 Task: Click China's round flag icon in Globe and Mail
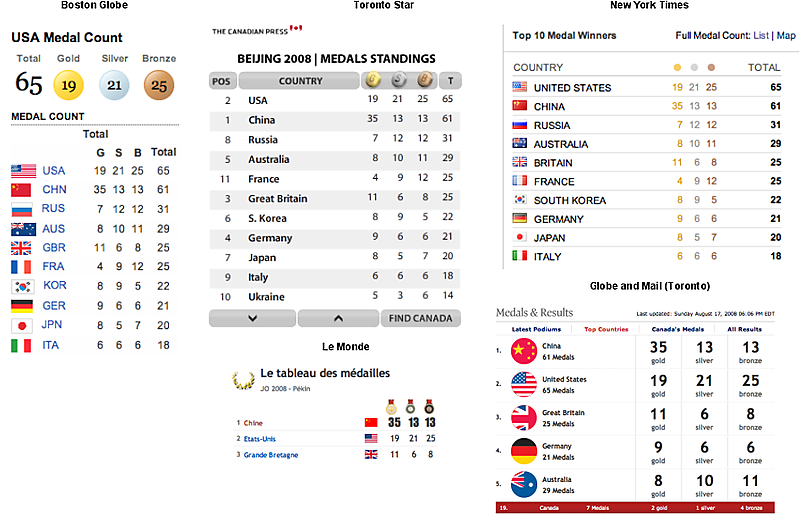[524, 350]
